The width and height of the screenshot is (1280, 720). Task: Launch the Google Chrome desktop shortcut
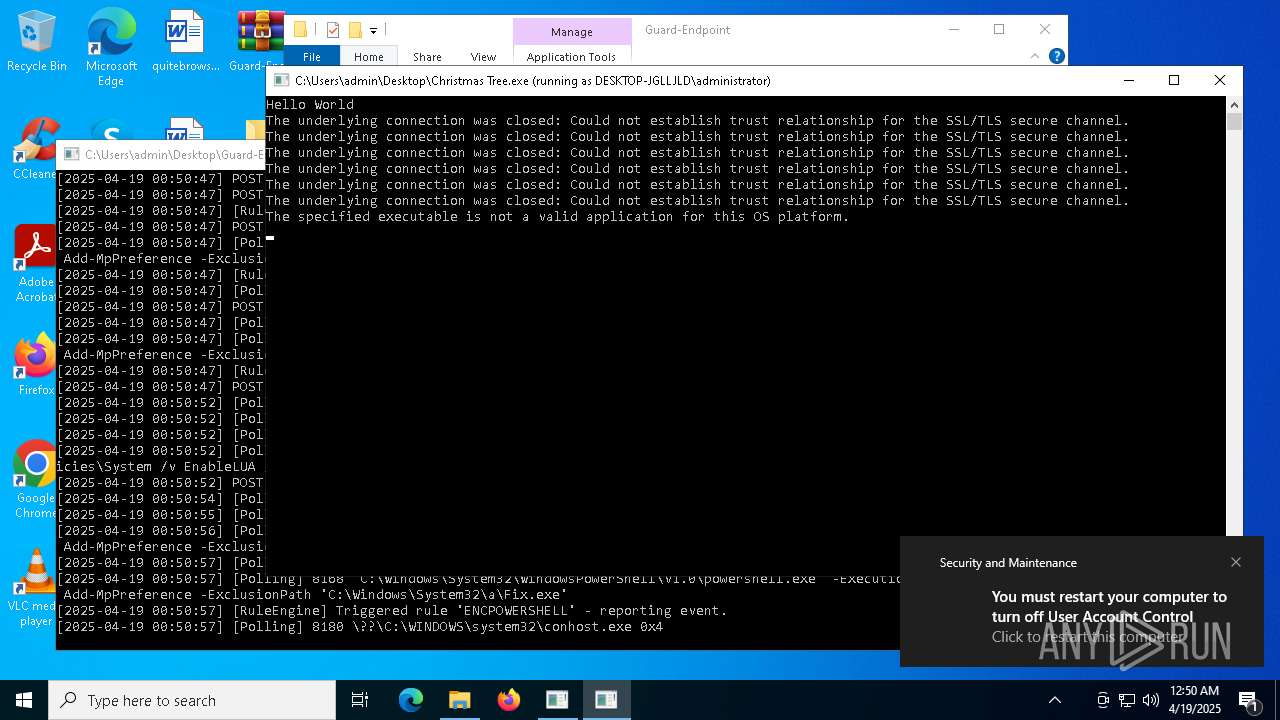pos(36,480)
